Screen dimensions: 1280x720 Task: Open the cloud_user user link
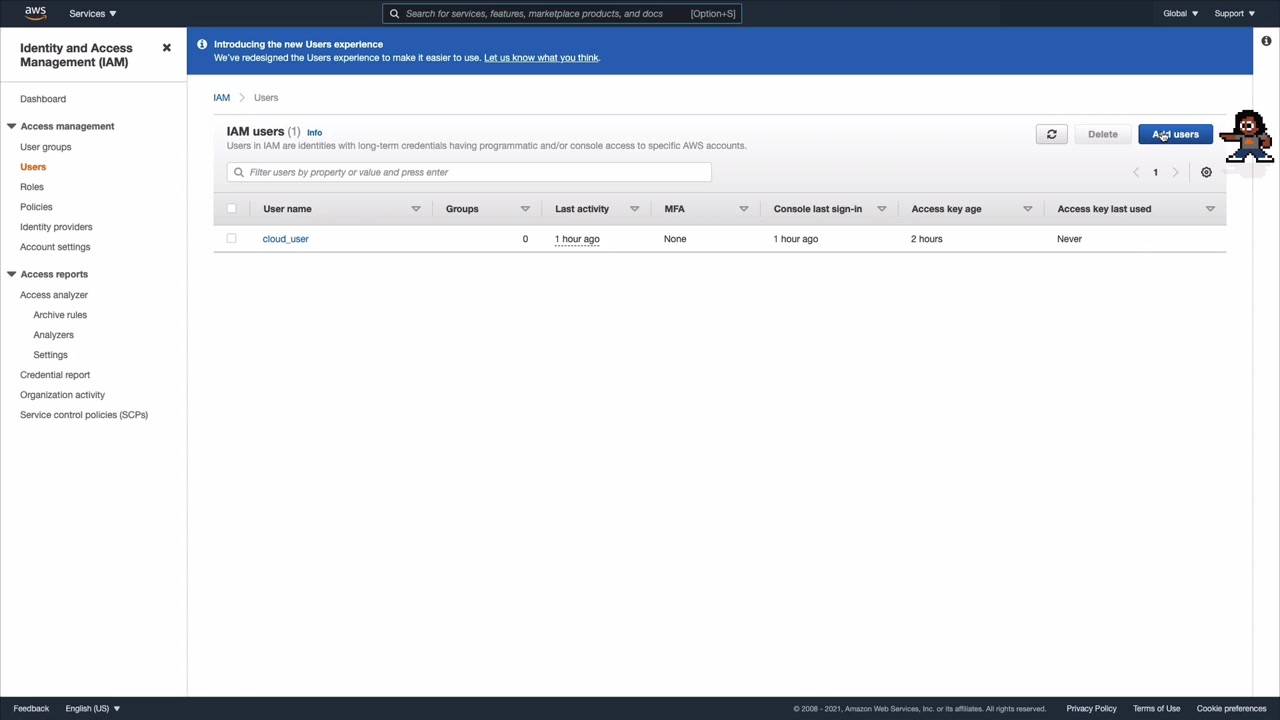(286, 239)
